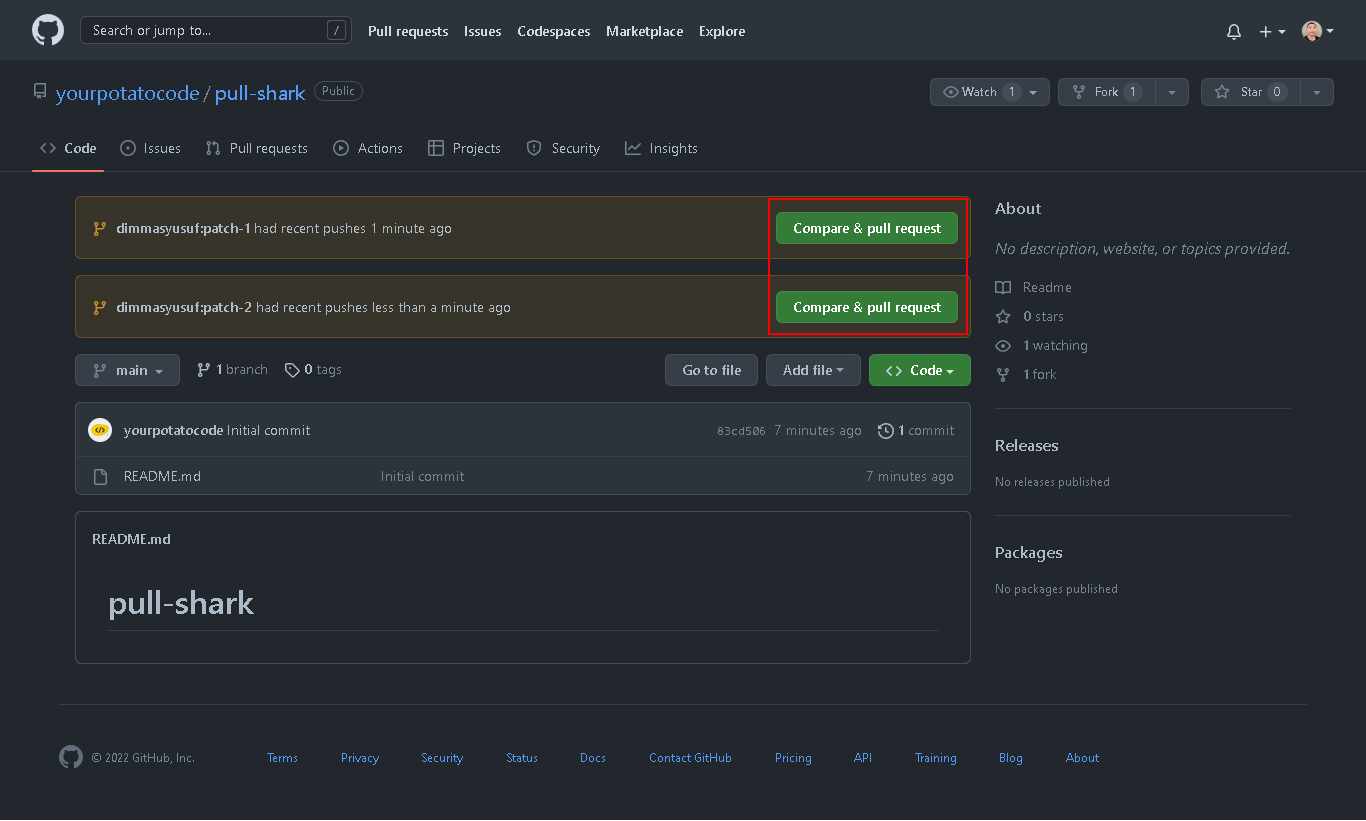This screenshot has height=821, width=1366.
Task: Open the footer Docs link
Action: click(593, 758)
